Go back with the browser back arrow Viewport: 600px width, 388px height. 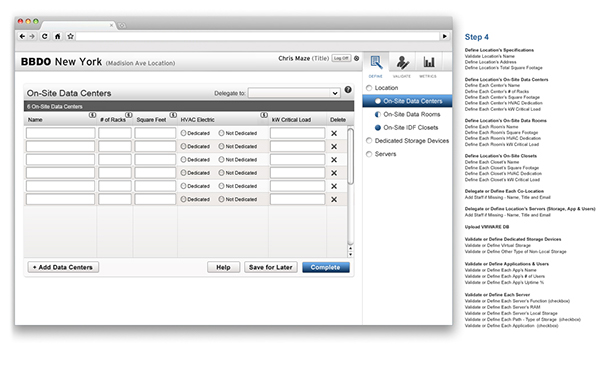(22, 36)
